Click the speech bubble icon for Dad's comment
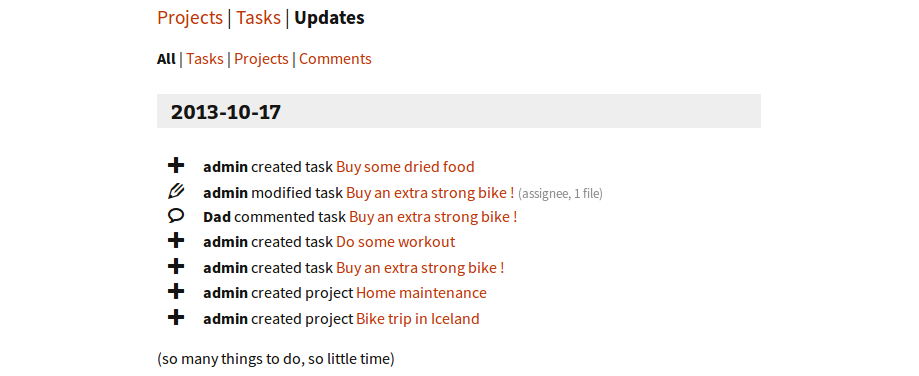 coord(176,216)
